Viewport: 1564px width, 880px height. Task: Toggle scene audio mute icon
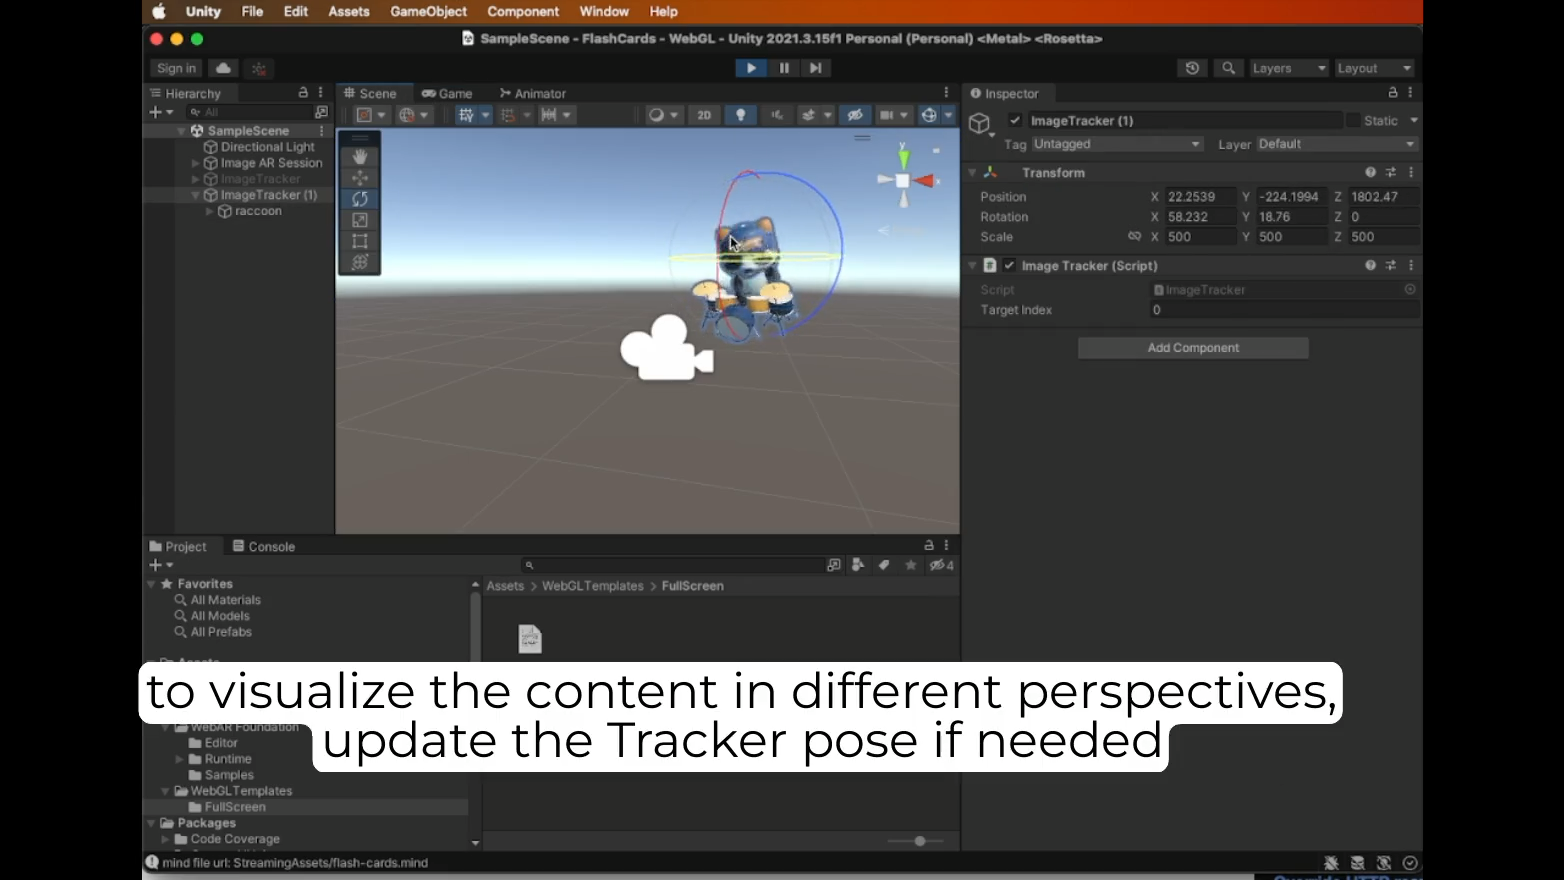pyautogui.click(x=777, y=115)
